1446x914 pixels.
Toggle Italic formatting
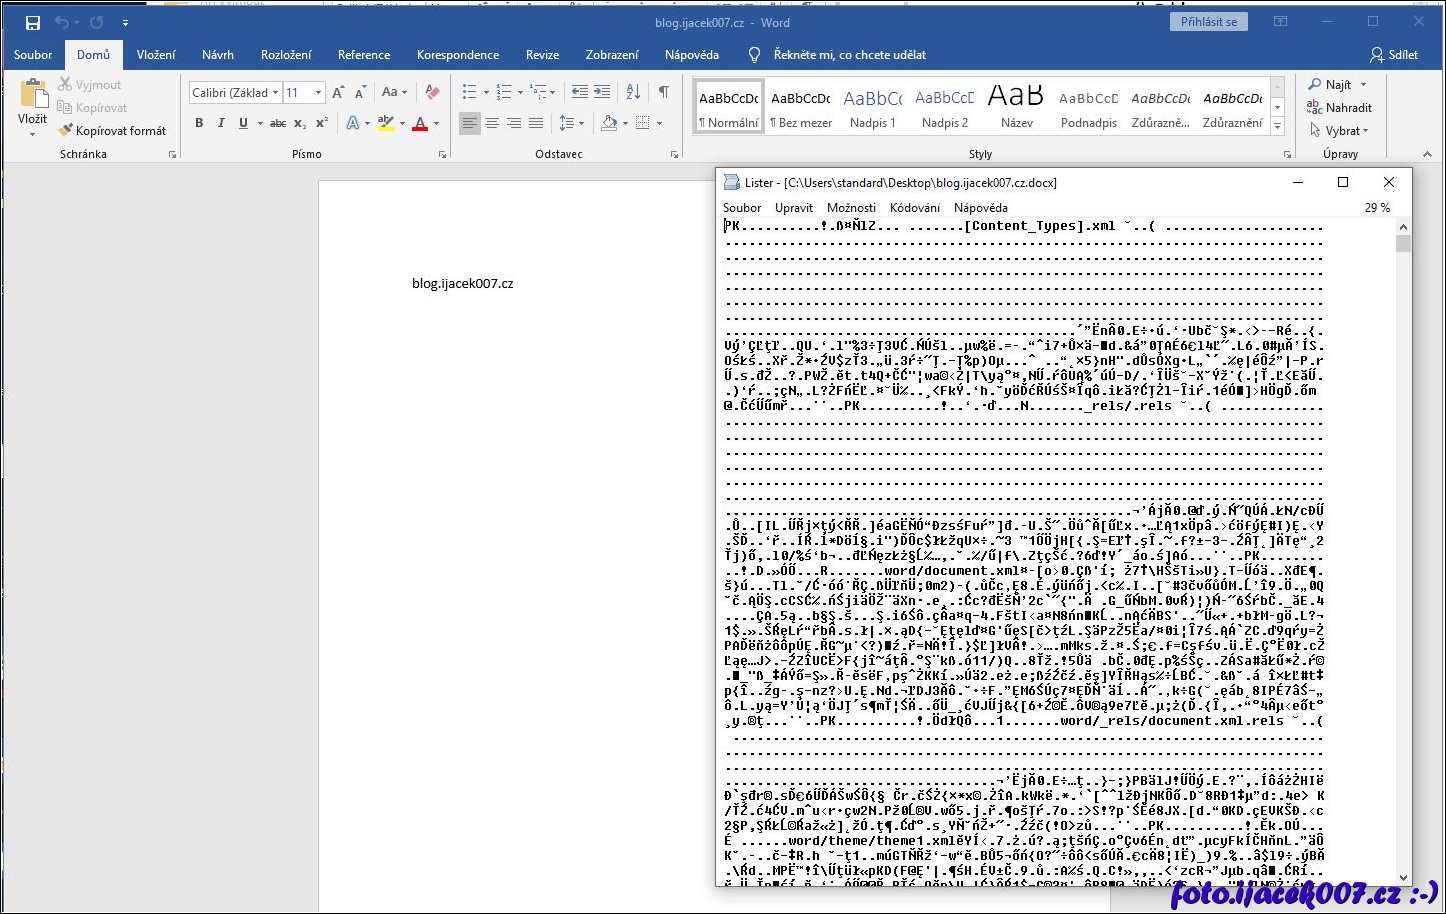[221, 123]
